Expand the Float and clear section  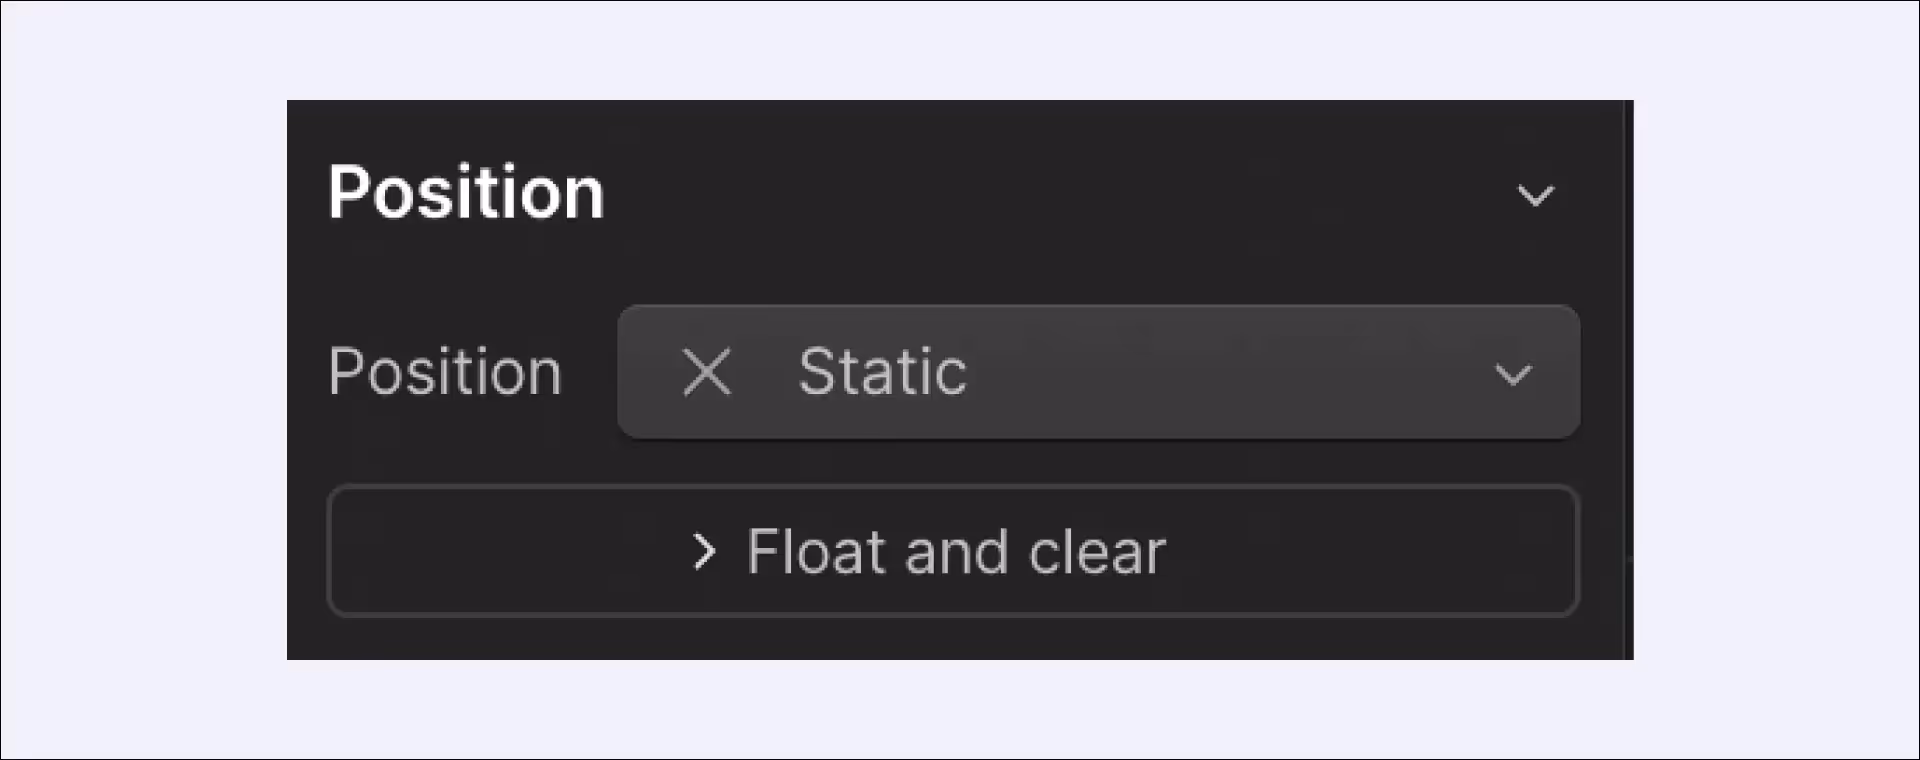[953, 551]
